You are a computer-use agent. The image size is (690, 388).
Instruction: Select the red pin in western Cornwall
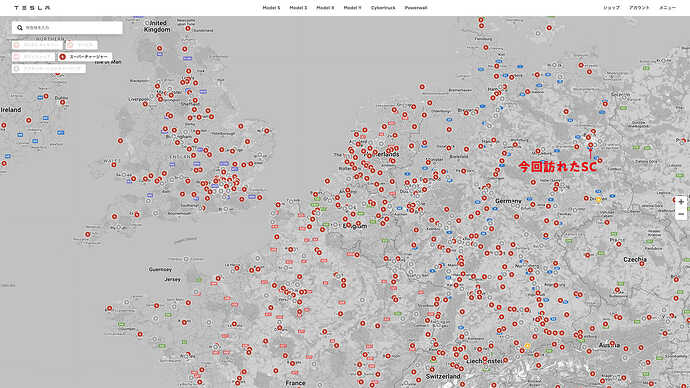pyautogui.click(x=88, y=234)
